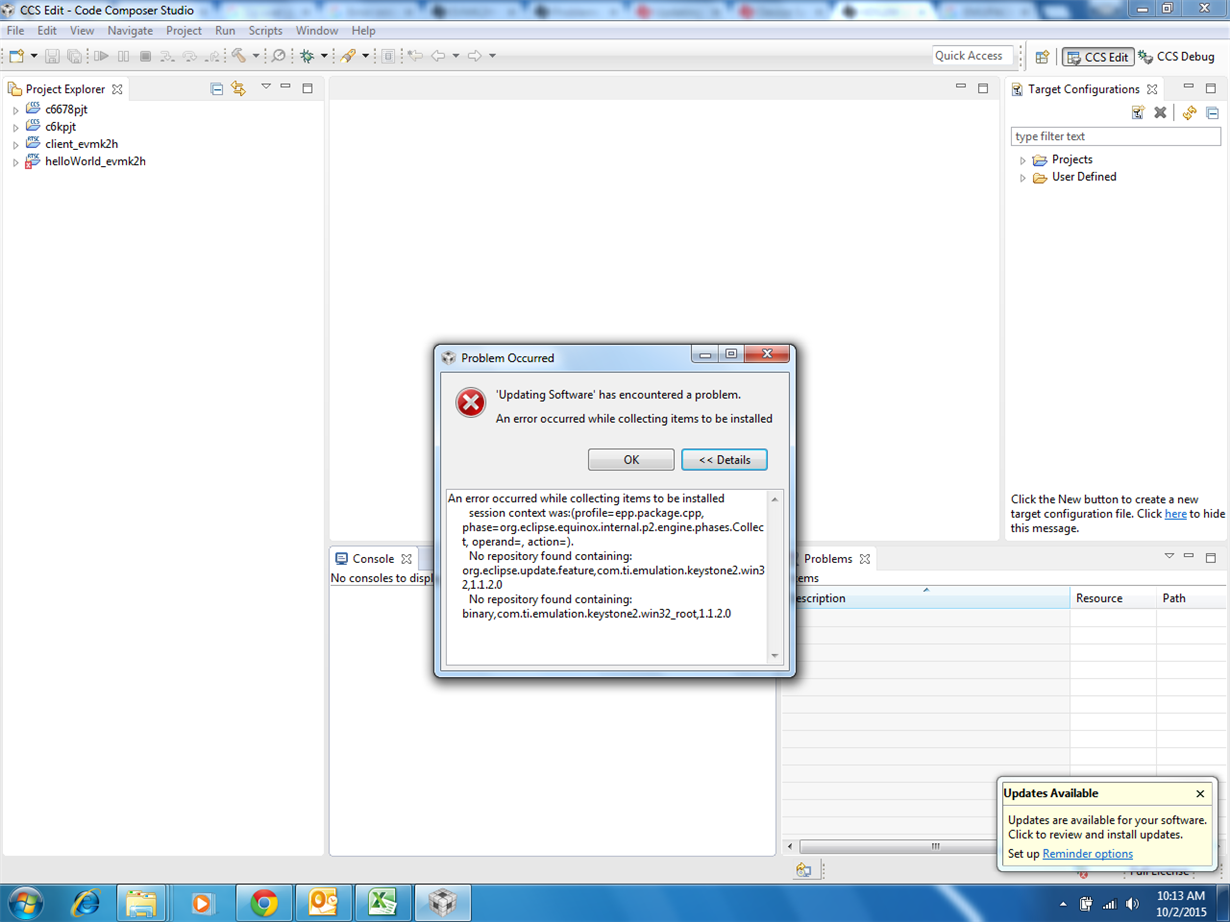Click the error details scrollbar down arrow
Viewport: 1230px width, 922px height.
[x=774, y=656]
